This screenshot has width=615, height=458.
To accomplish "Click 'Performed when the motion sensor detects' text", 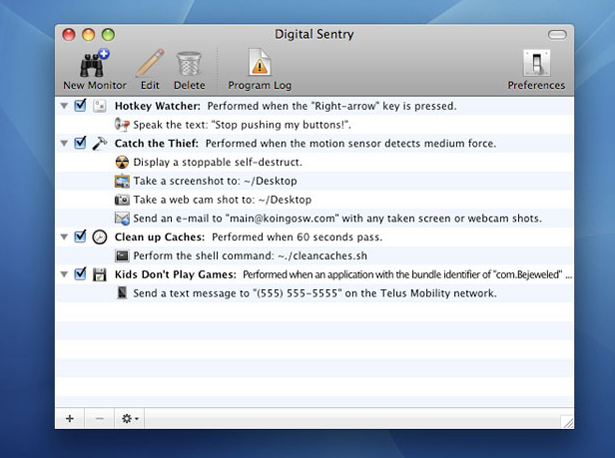I will [351, 144].
